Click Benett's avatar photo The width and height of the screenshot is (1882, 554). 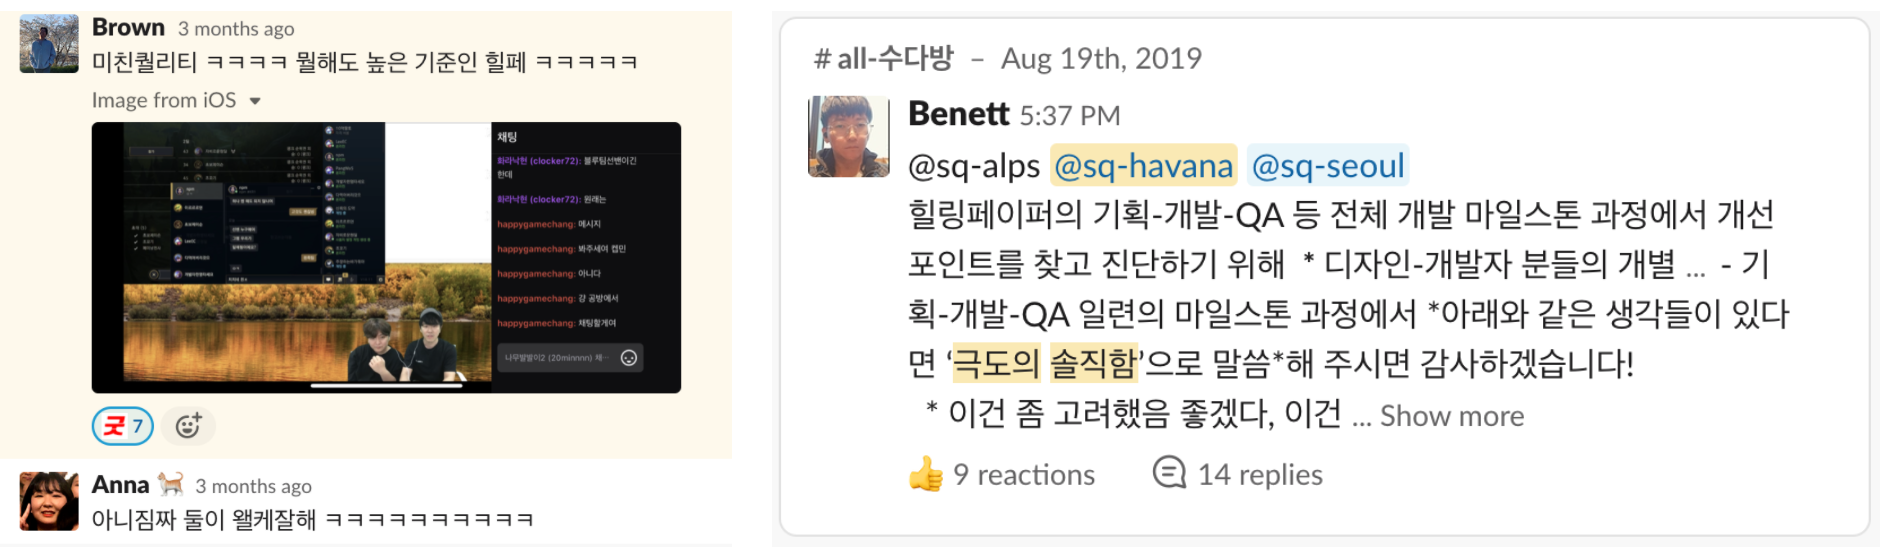coord(848,137)
